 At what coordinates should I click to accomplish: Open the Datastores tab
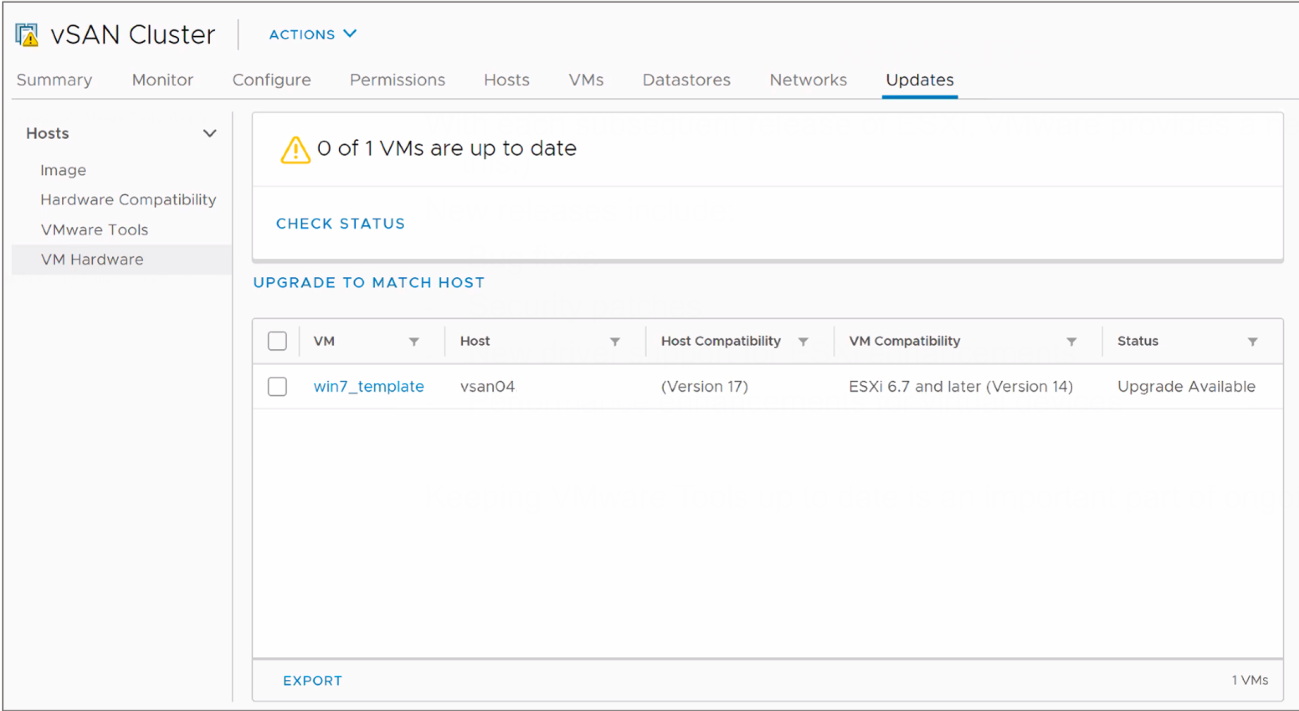pyautogui.click(x=687, y=80)
